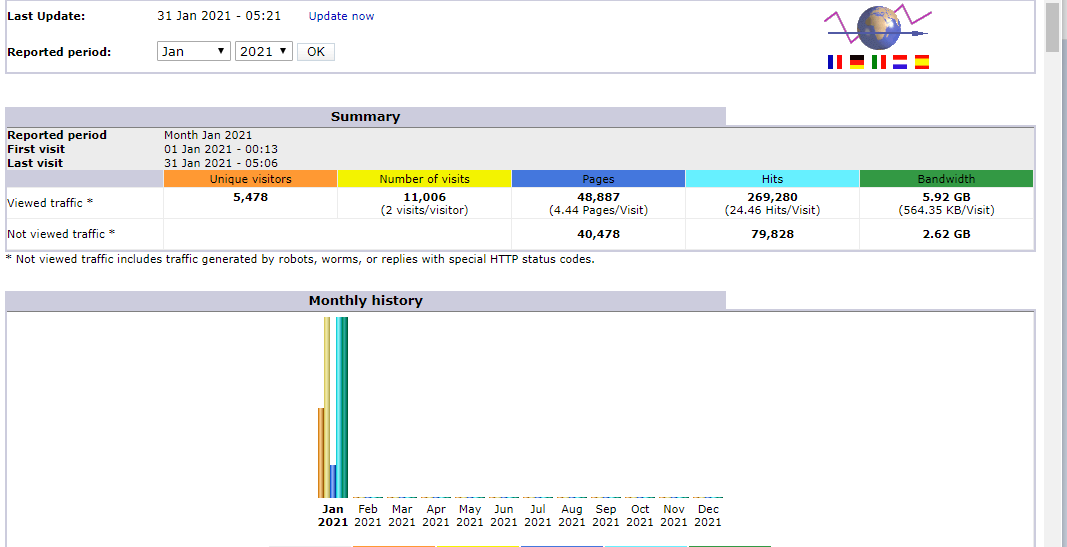The height and width of the screenshot is (547, 1067).
Task: Select the blue Pages column header
Action: point(598,179)
